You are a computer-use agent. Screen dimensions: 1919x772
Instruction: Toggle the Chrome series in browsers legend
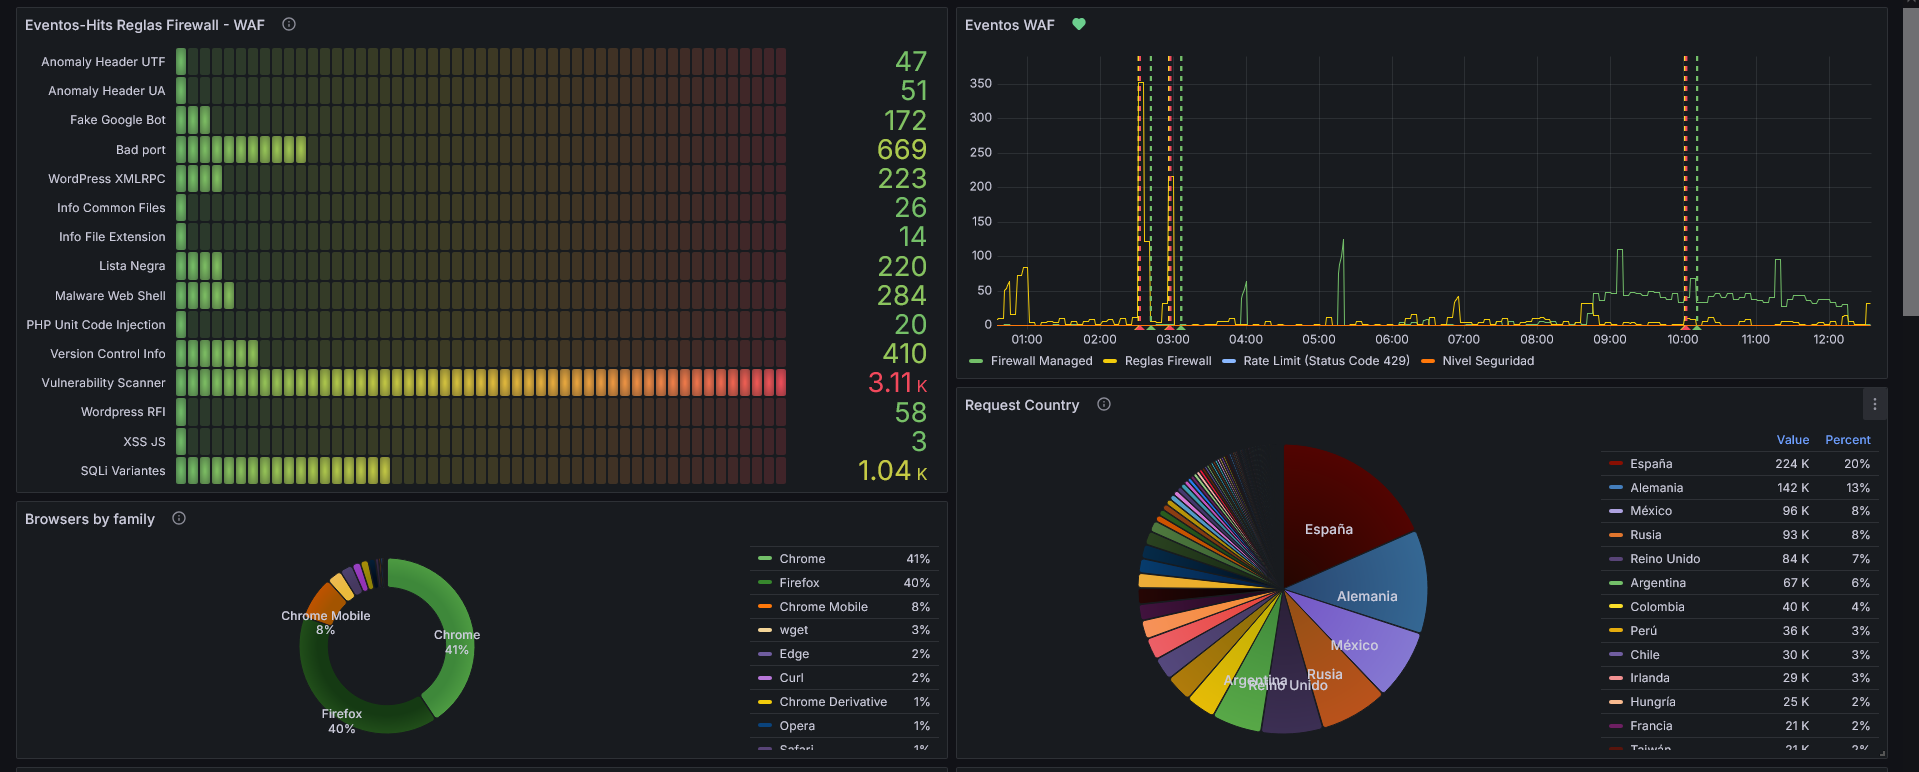[x=802, y=559]
